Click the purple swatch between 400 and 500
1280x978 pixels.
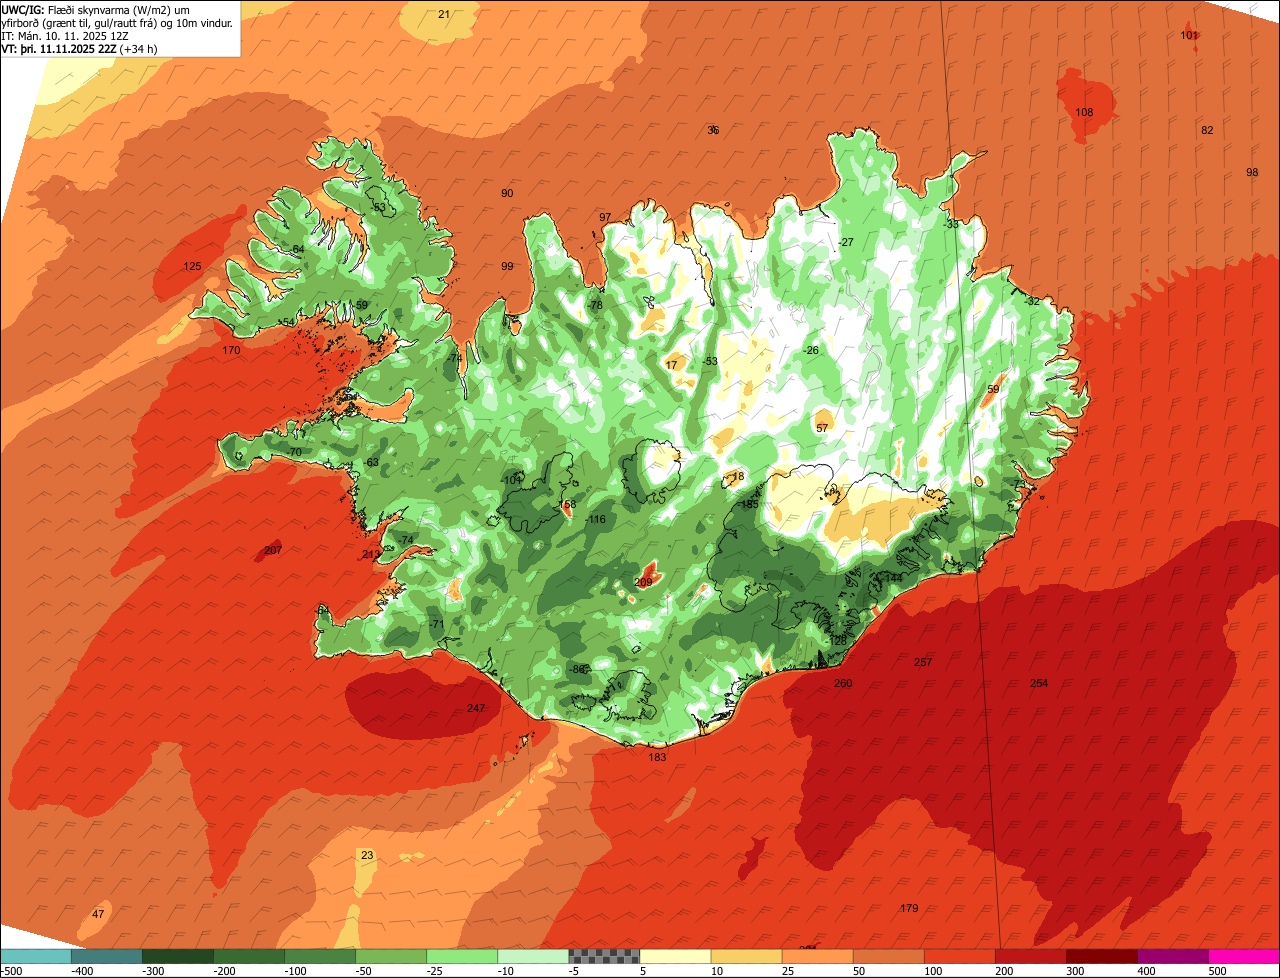pos(1173,956)
